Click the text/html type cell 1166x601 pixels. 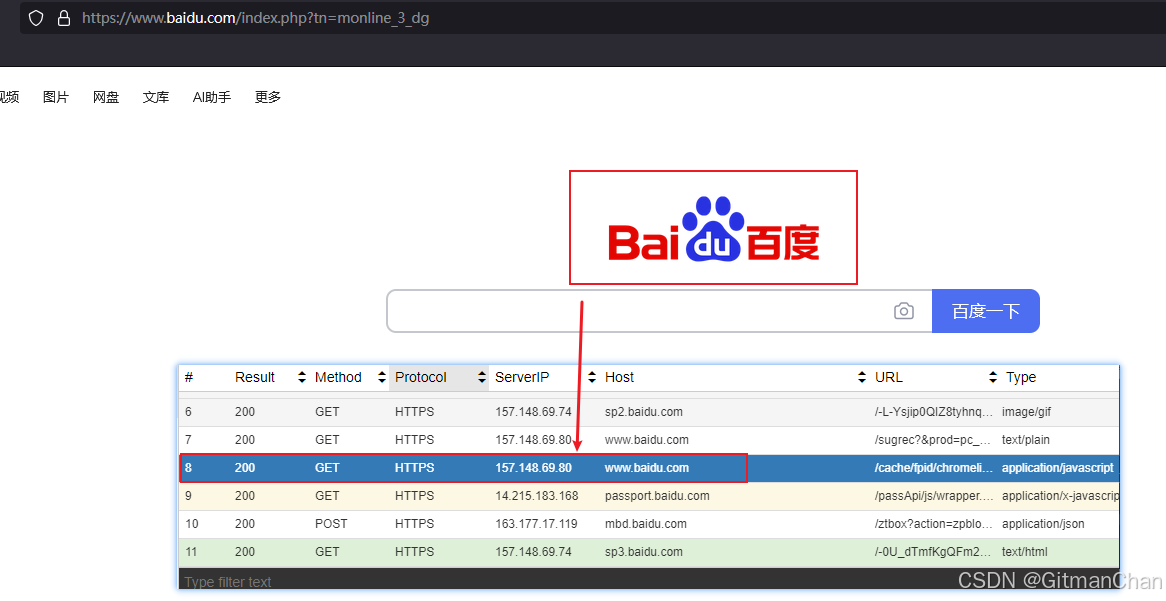[x=1024, y=552]
